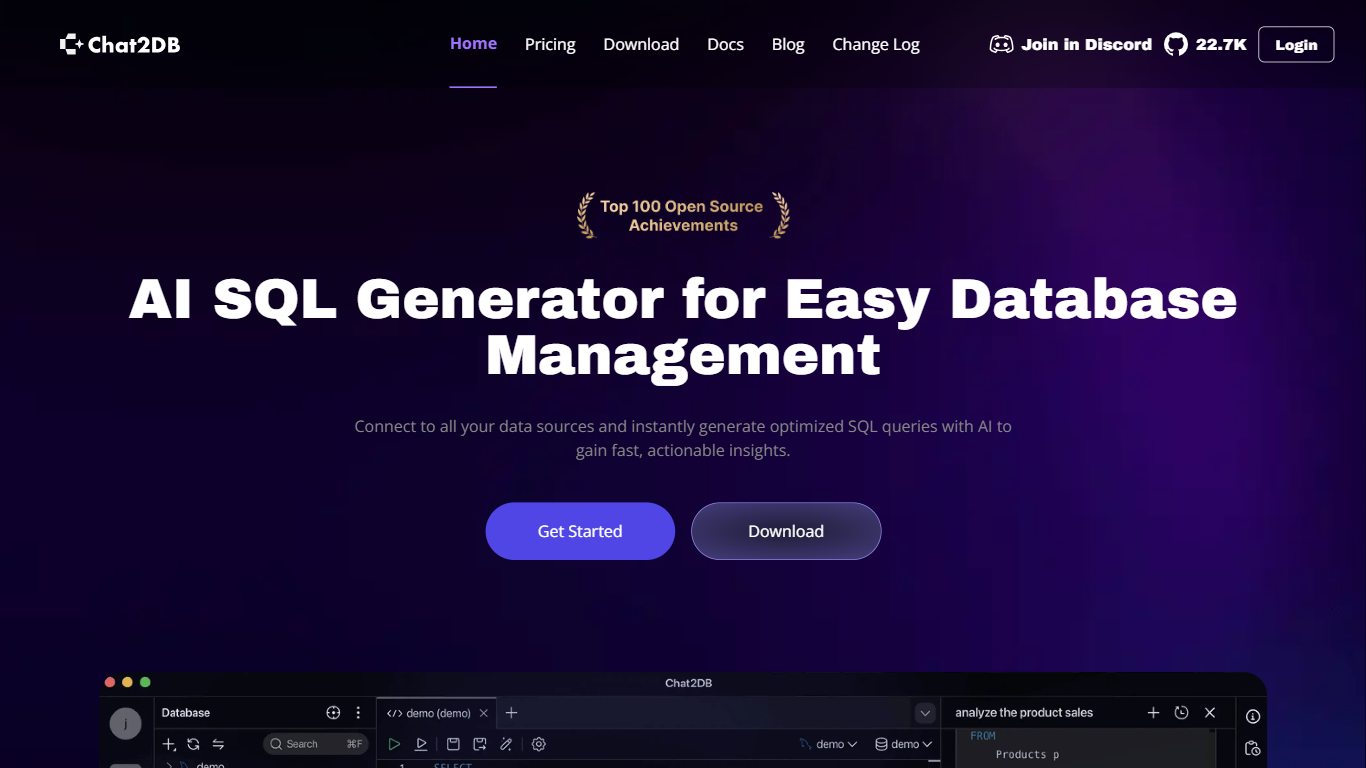This screenshot has width=1366, height=768.
Task: Click the refresh icon under Database
Action: pos(193,744)
